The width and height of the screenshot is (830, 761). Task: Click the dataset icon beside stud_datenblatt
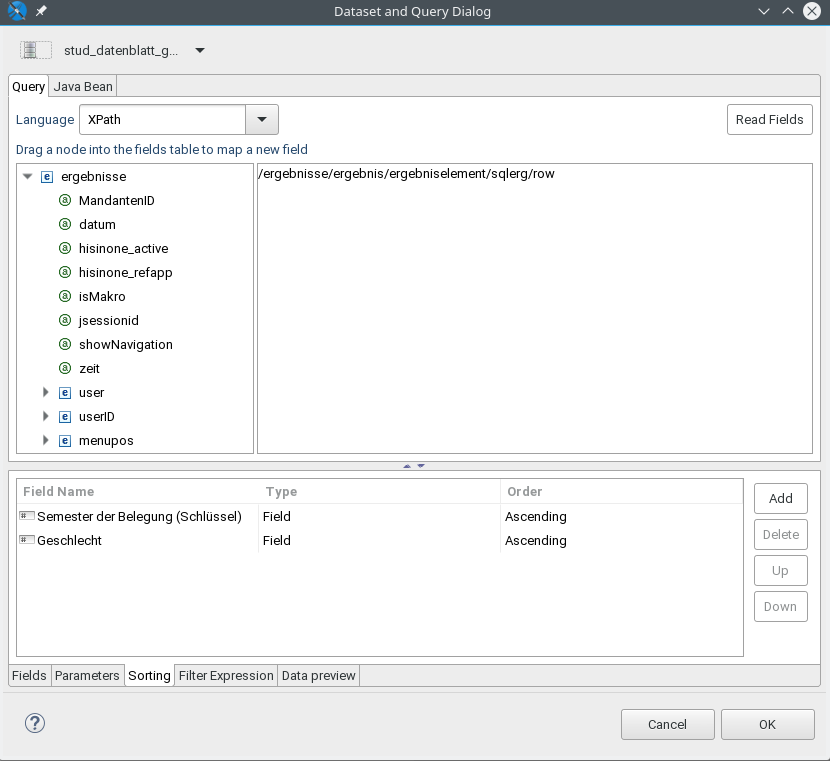pos(35,50)
